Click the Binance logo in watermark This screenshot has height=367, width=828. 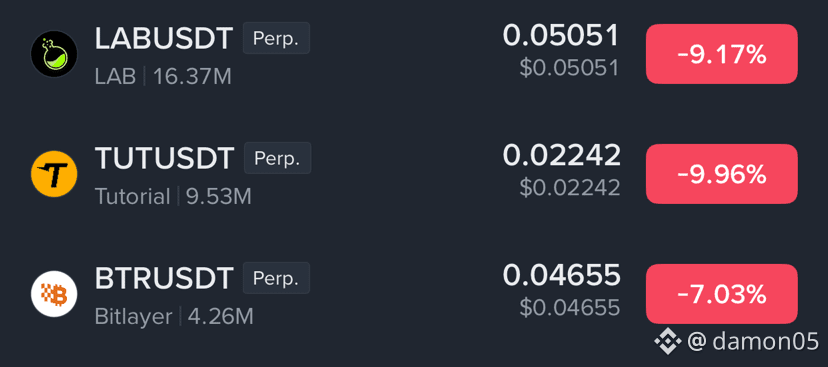click(x=667, y=342)
